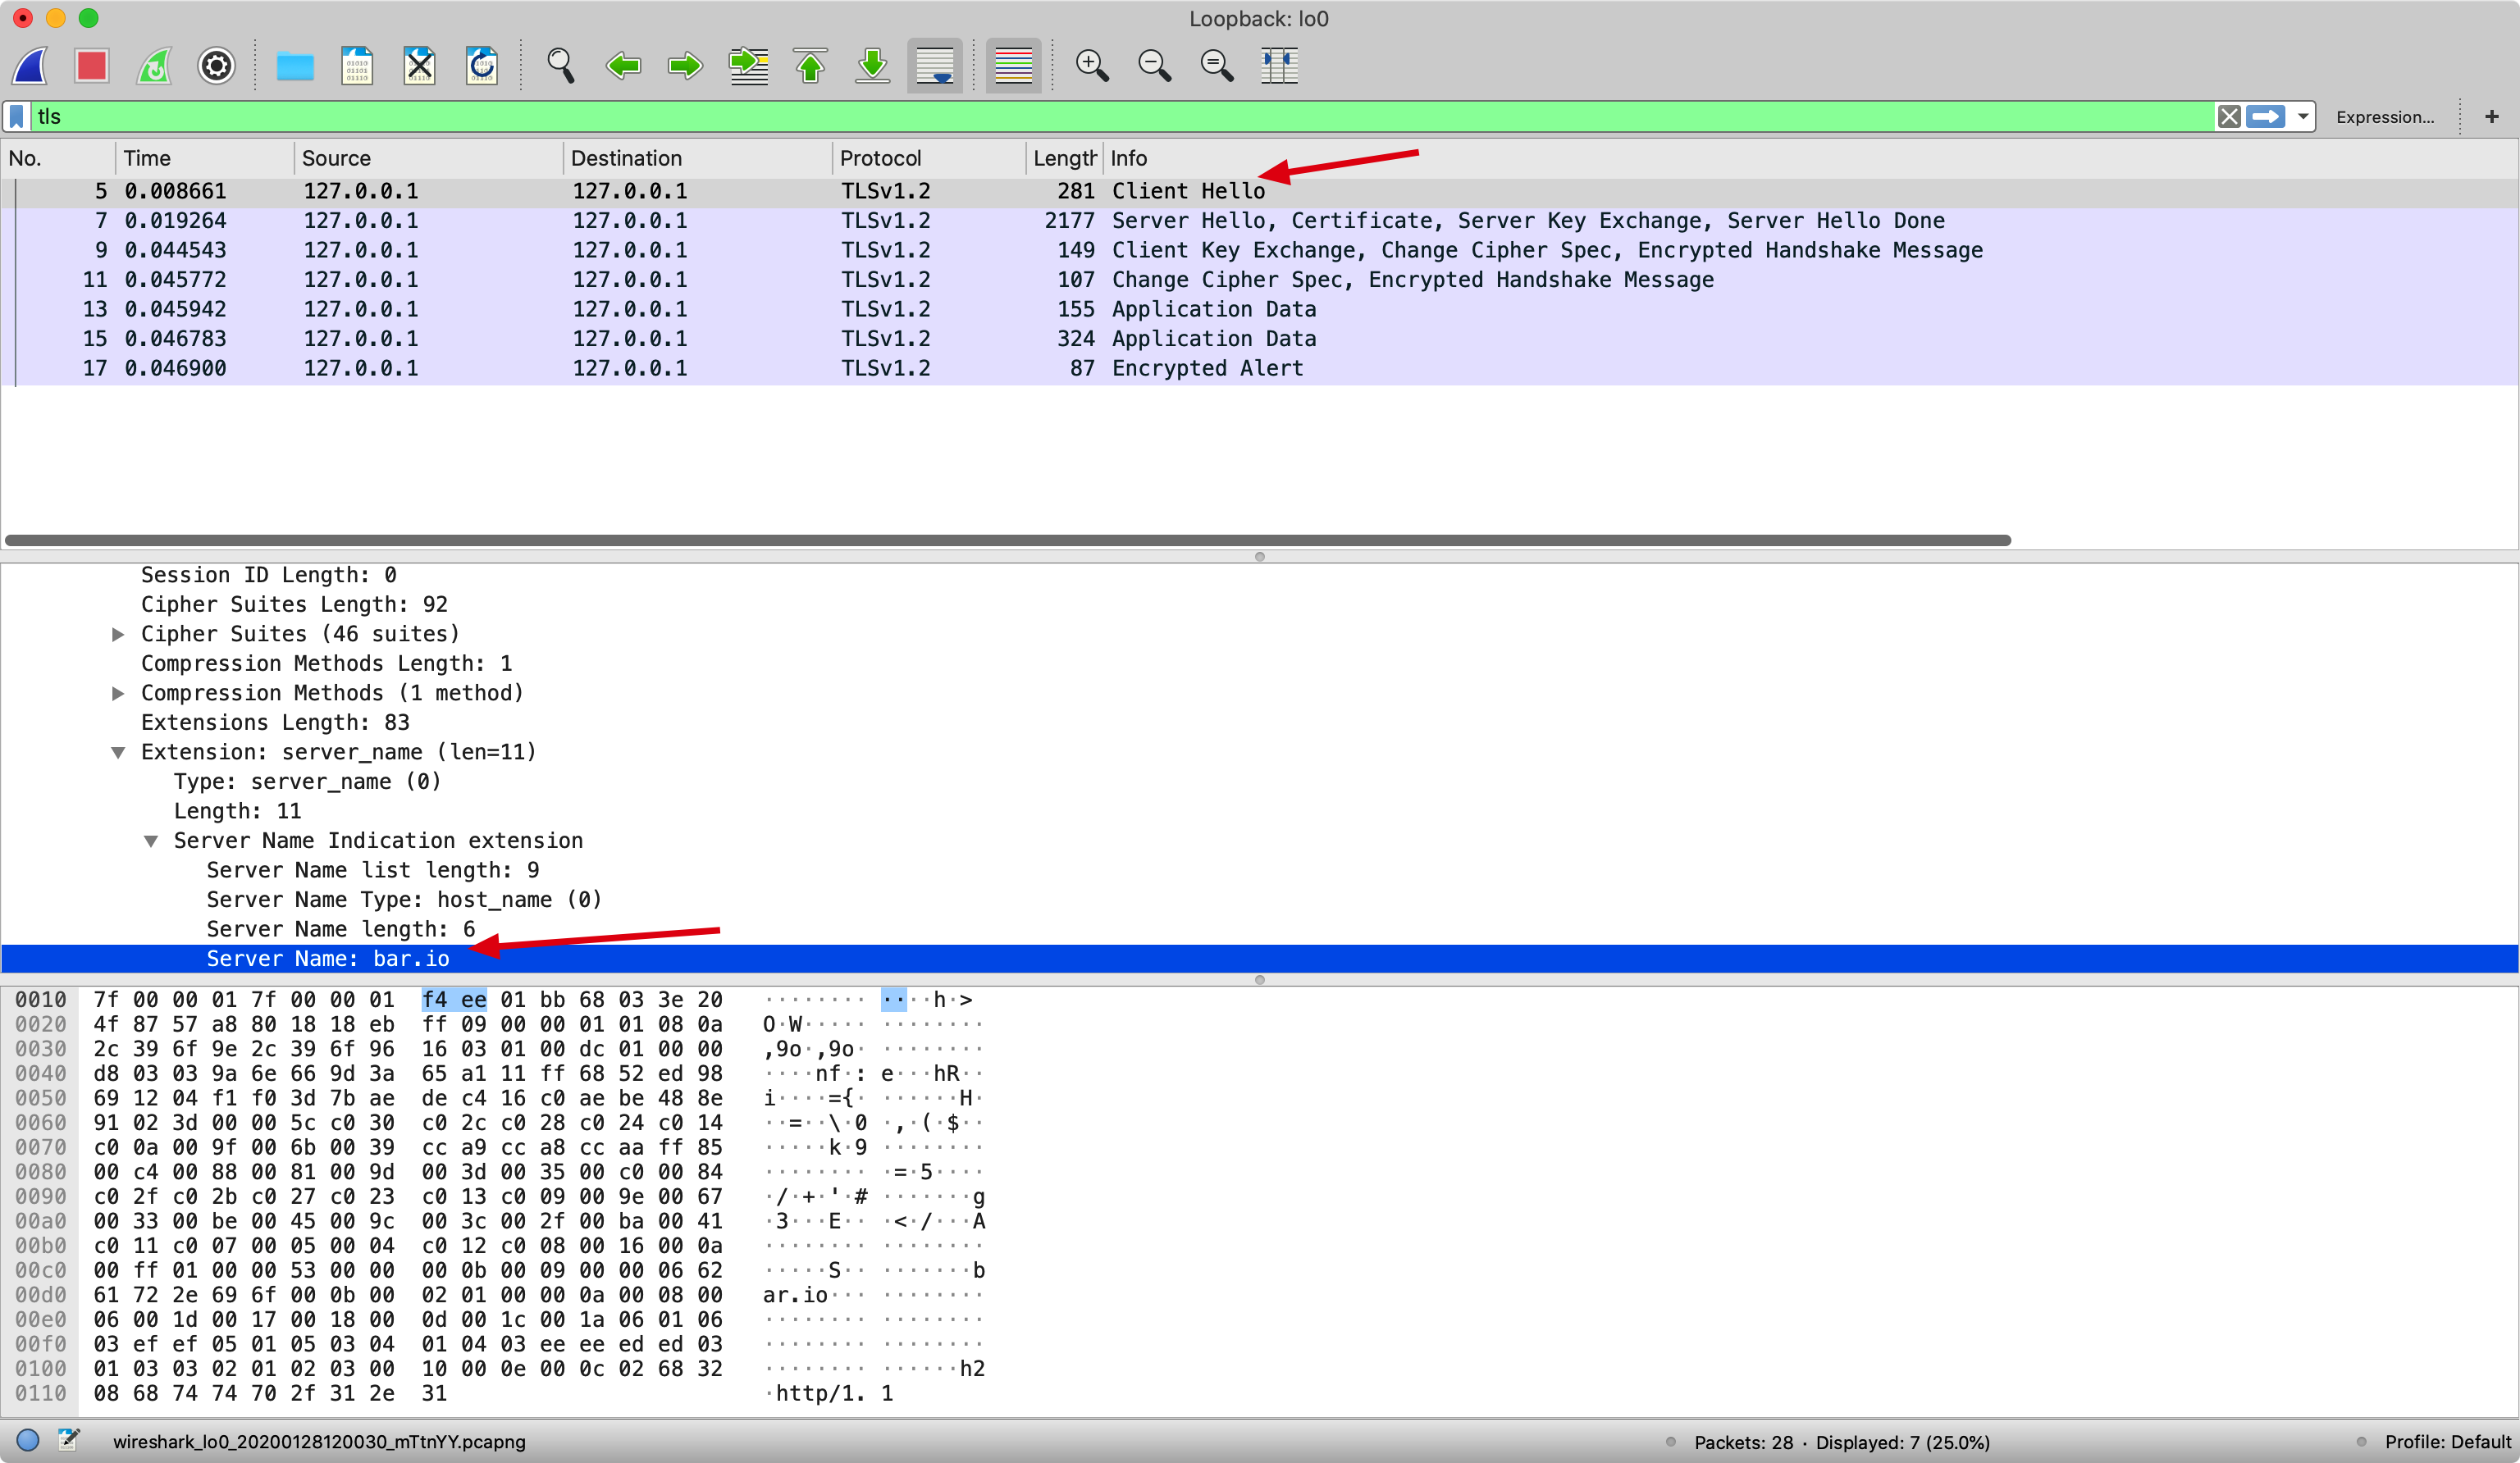The image size is (2520, 1463).
Task: Stop capture with the red square icon
Action: coord(91,66)
